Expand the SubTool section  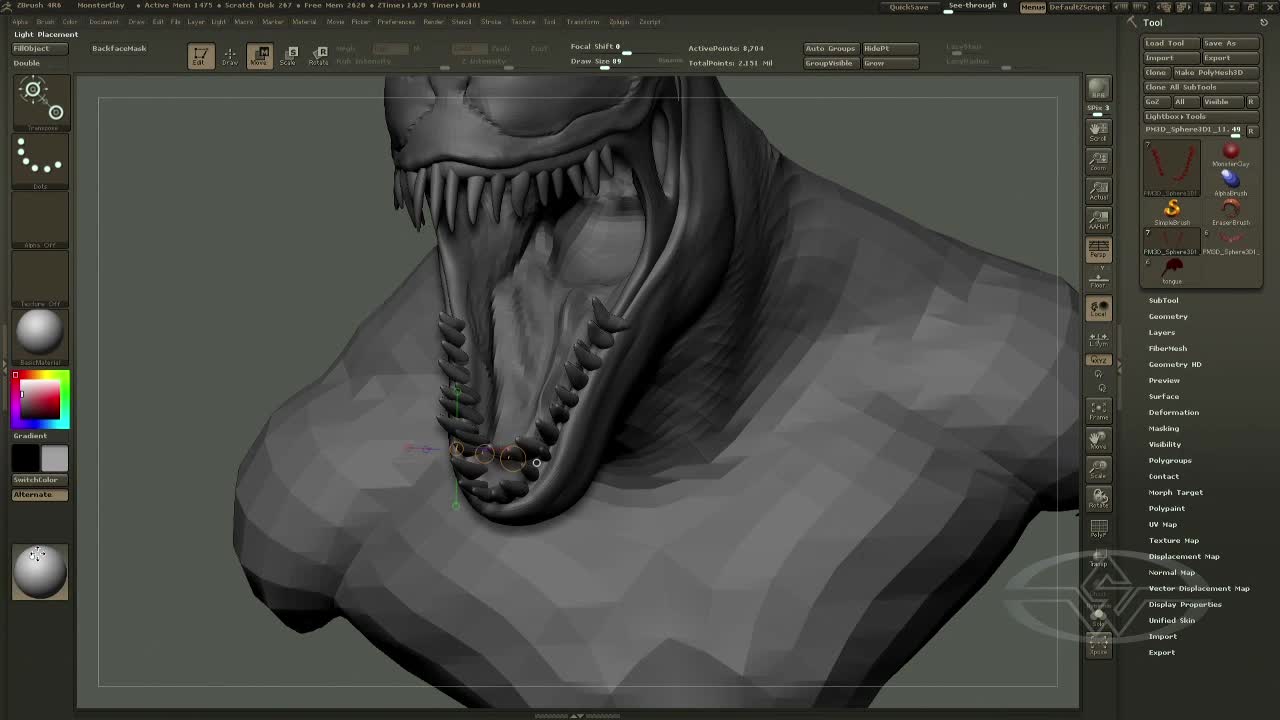(1163, 300)
